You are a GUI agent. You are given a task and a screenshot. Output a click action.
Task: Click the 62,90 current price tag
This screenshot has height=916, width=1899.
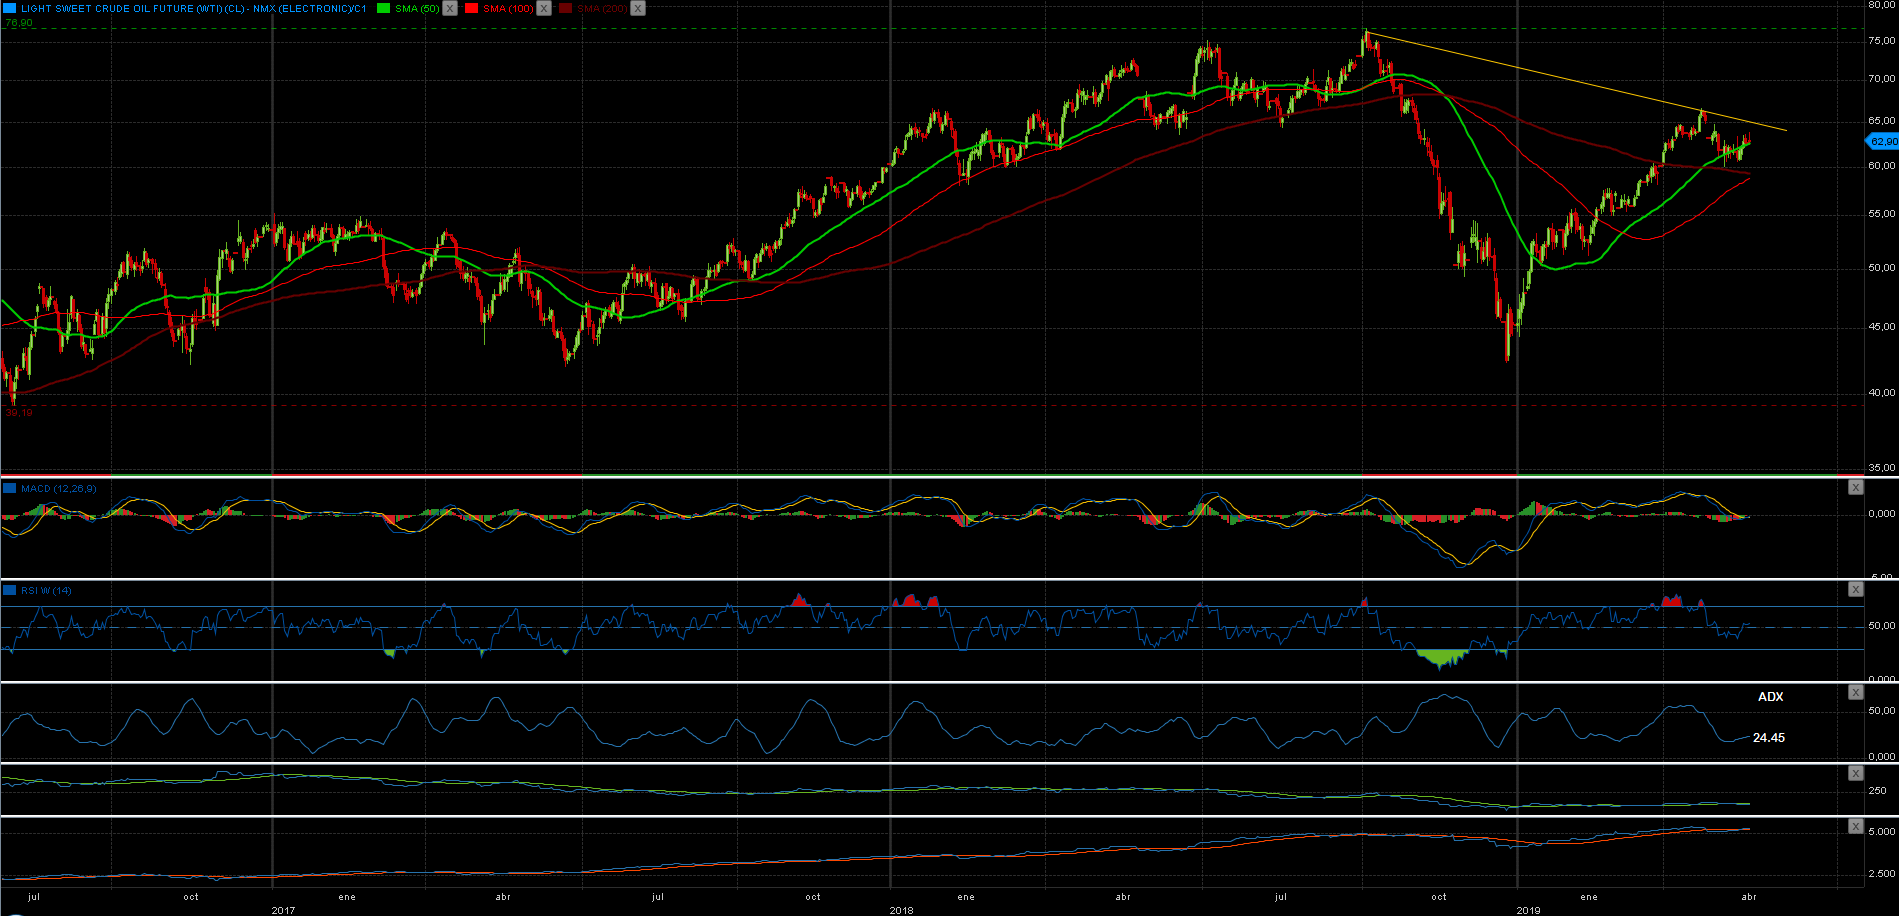(1883, 142)
